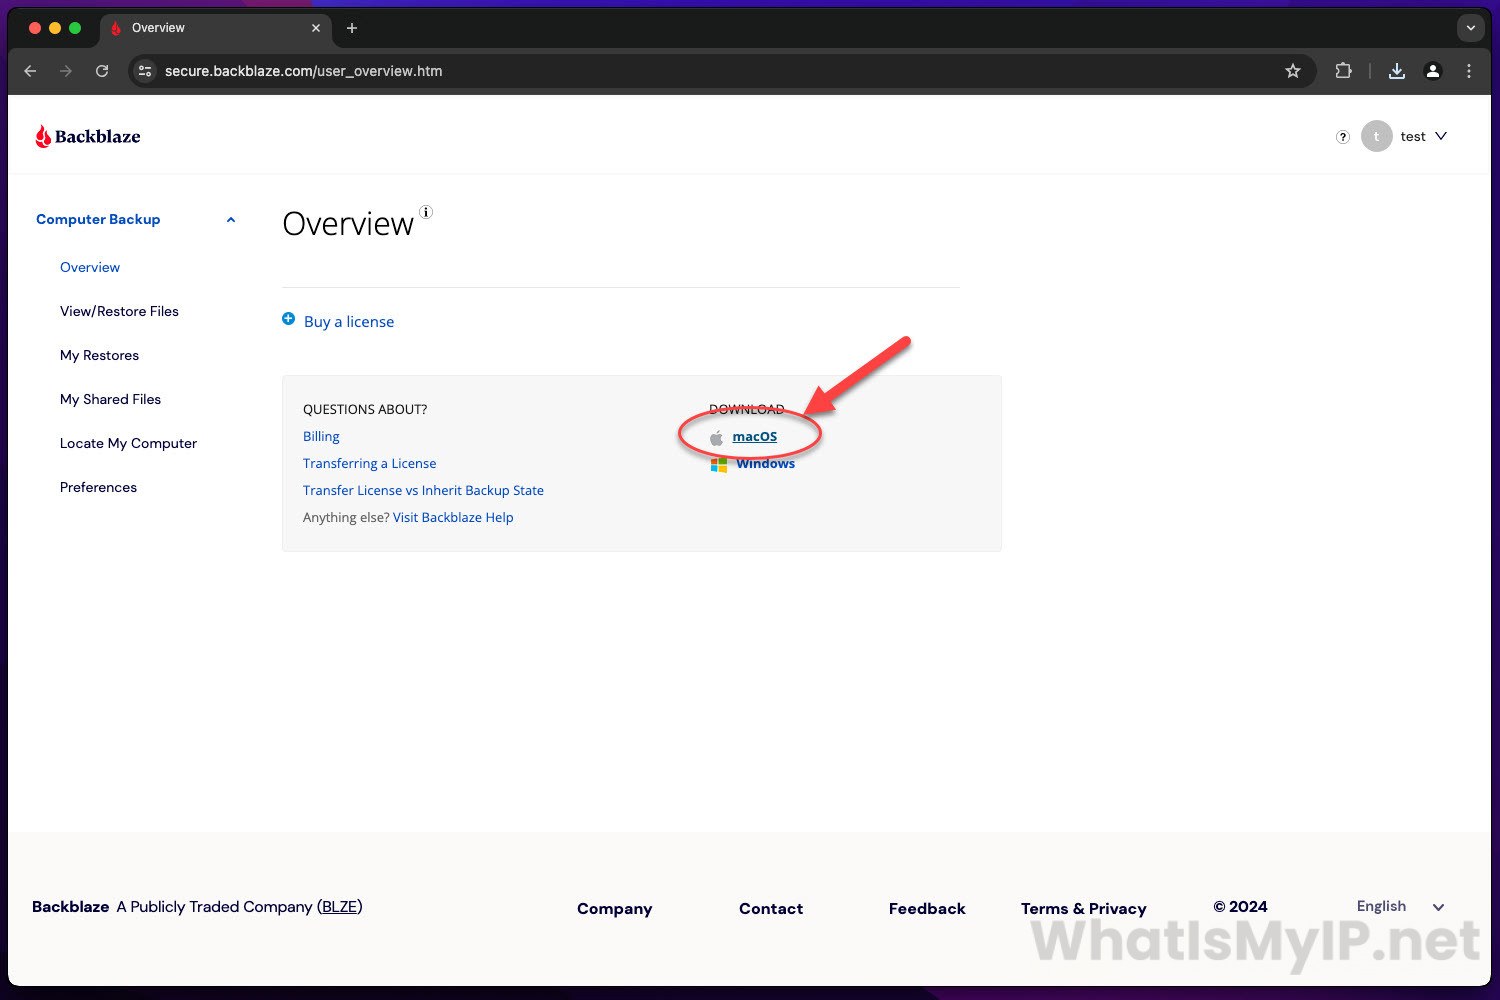1500x1000 pixels.
Task: Click the Apple logo icon
Action: 716,438
